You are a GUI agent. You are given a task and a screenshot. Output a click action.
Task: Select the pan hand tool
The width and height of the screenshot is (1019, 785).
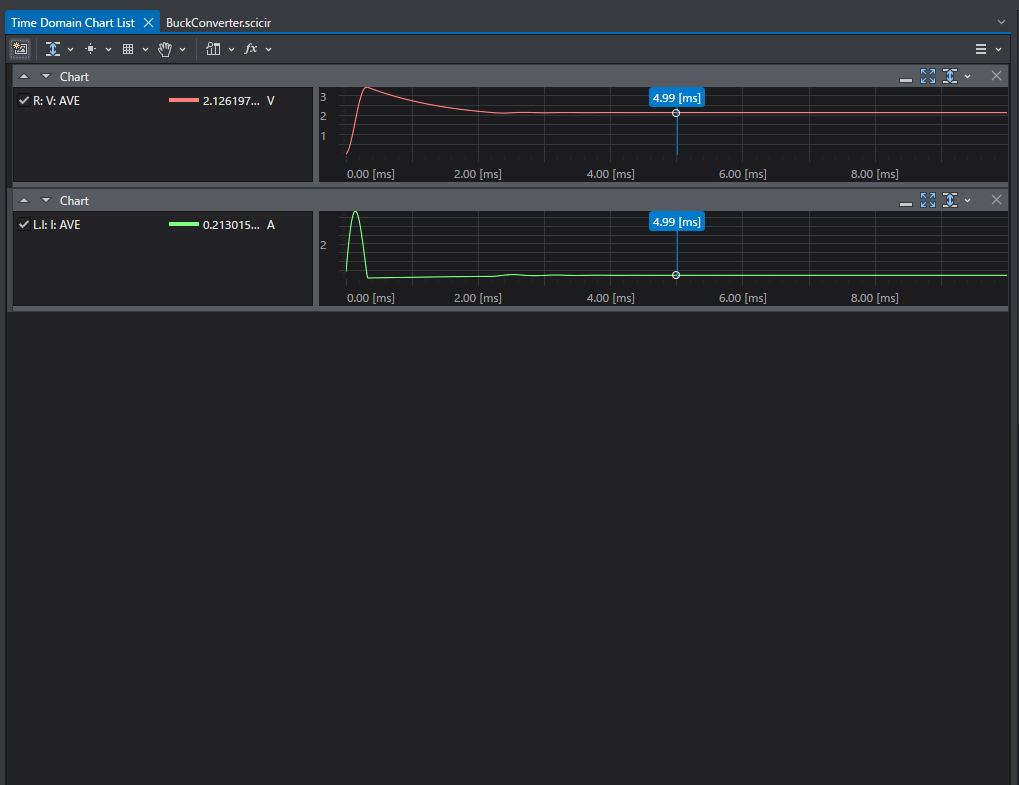(165, 49)
